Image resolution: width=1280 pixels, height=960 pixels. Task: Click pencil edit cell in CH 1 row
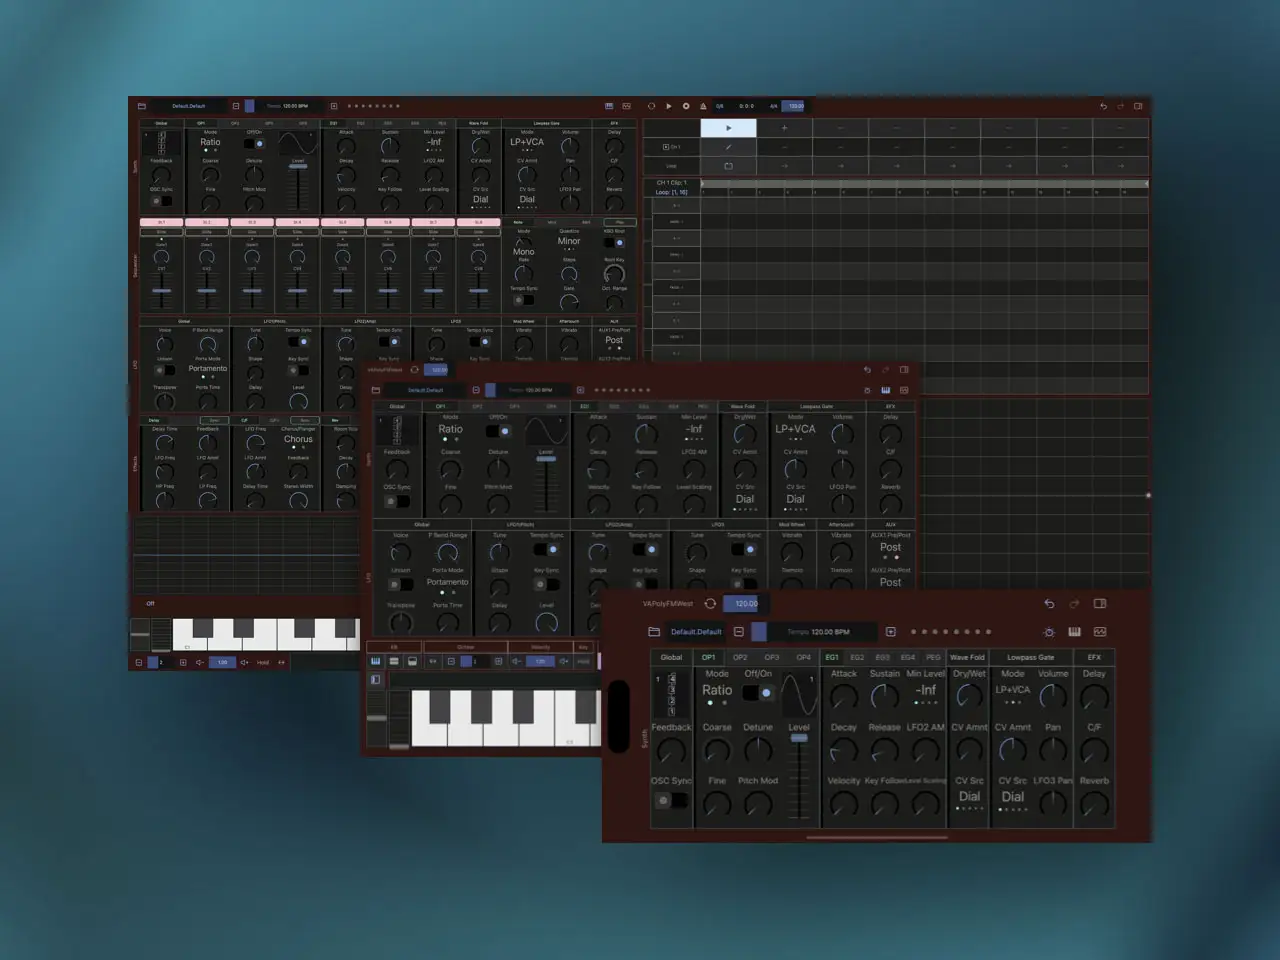point(728,146)
